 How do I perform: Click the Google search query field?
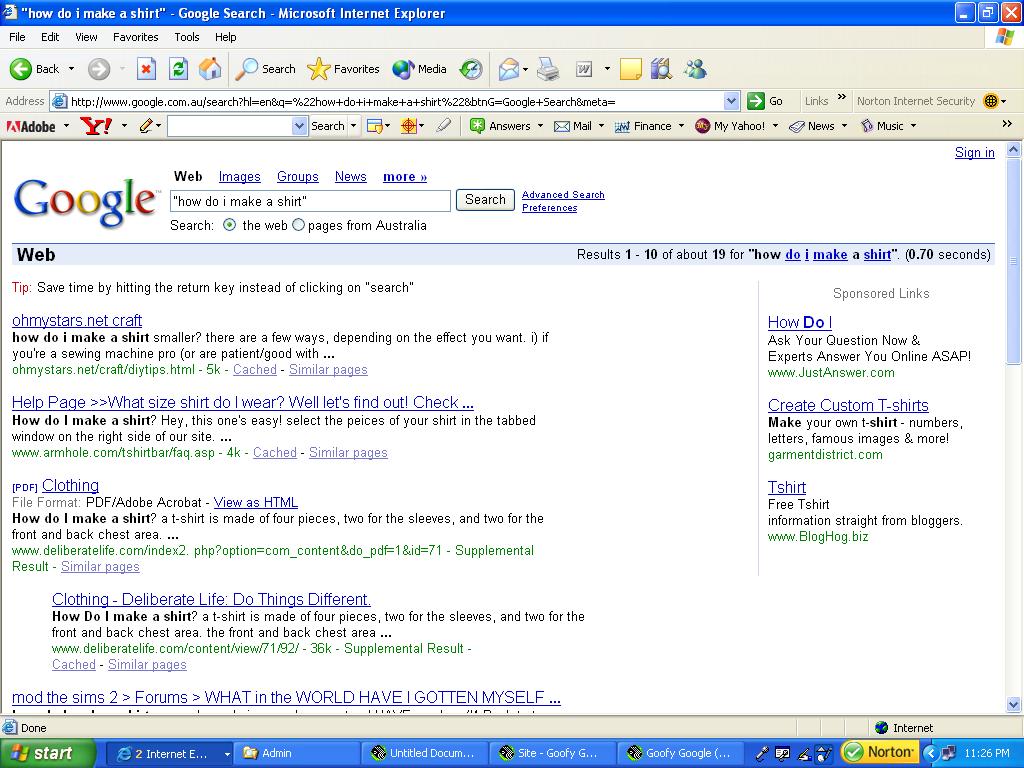(310, 201)
